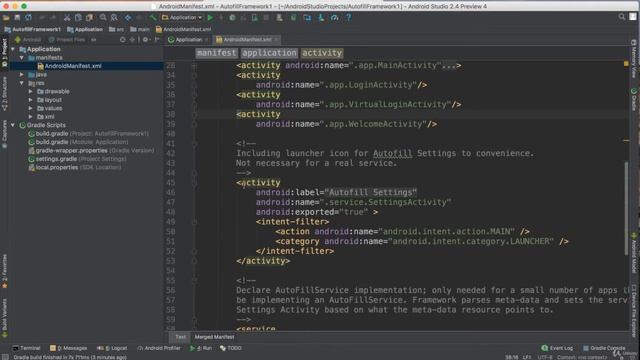The width and height of the screenshot is (640, 360).
Task: Click AutofillFramework1 breadcrumb
Action: pyautogui.click(x=32, y=29)
